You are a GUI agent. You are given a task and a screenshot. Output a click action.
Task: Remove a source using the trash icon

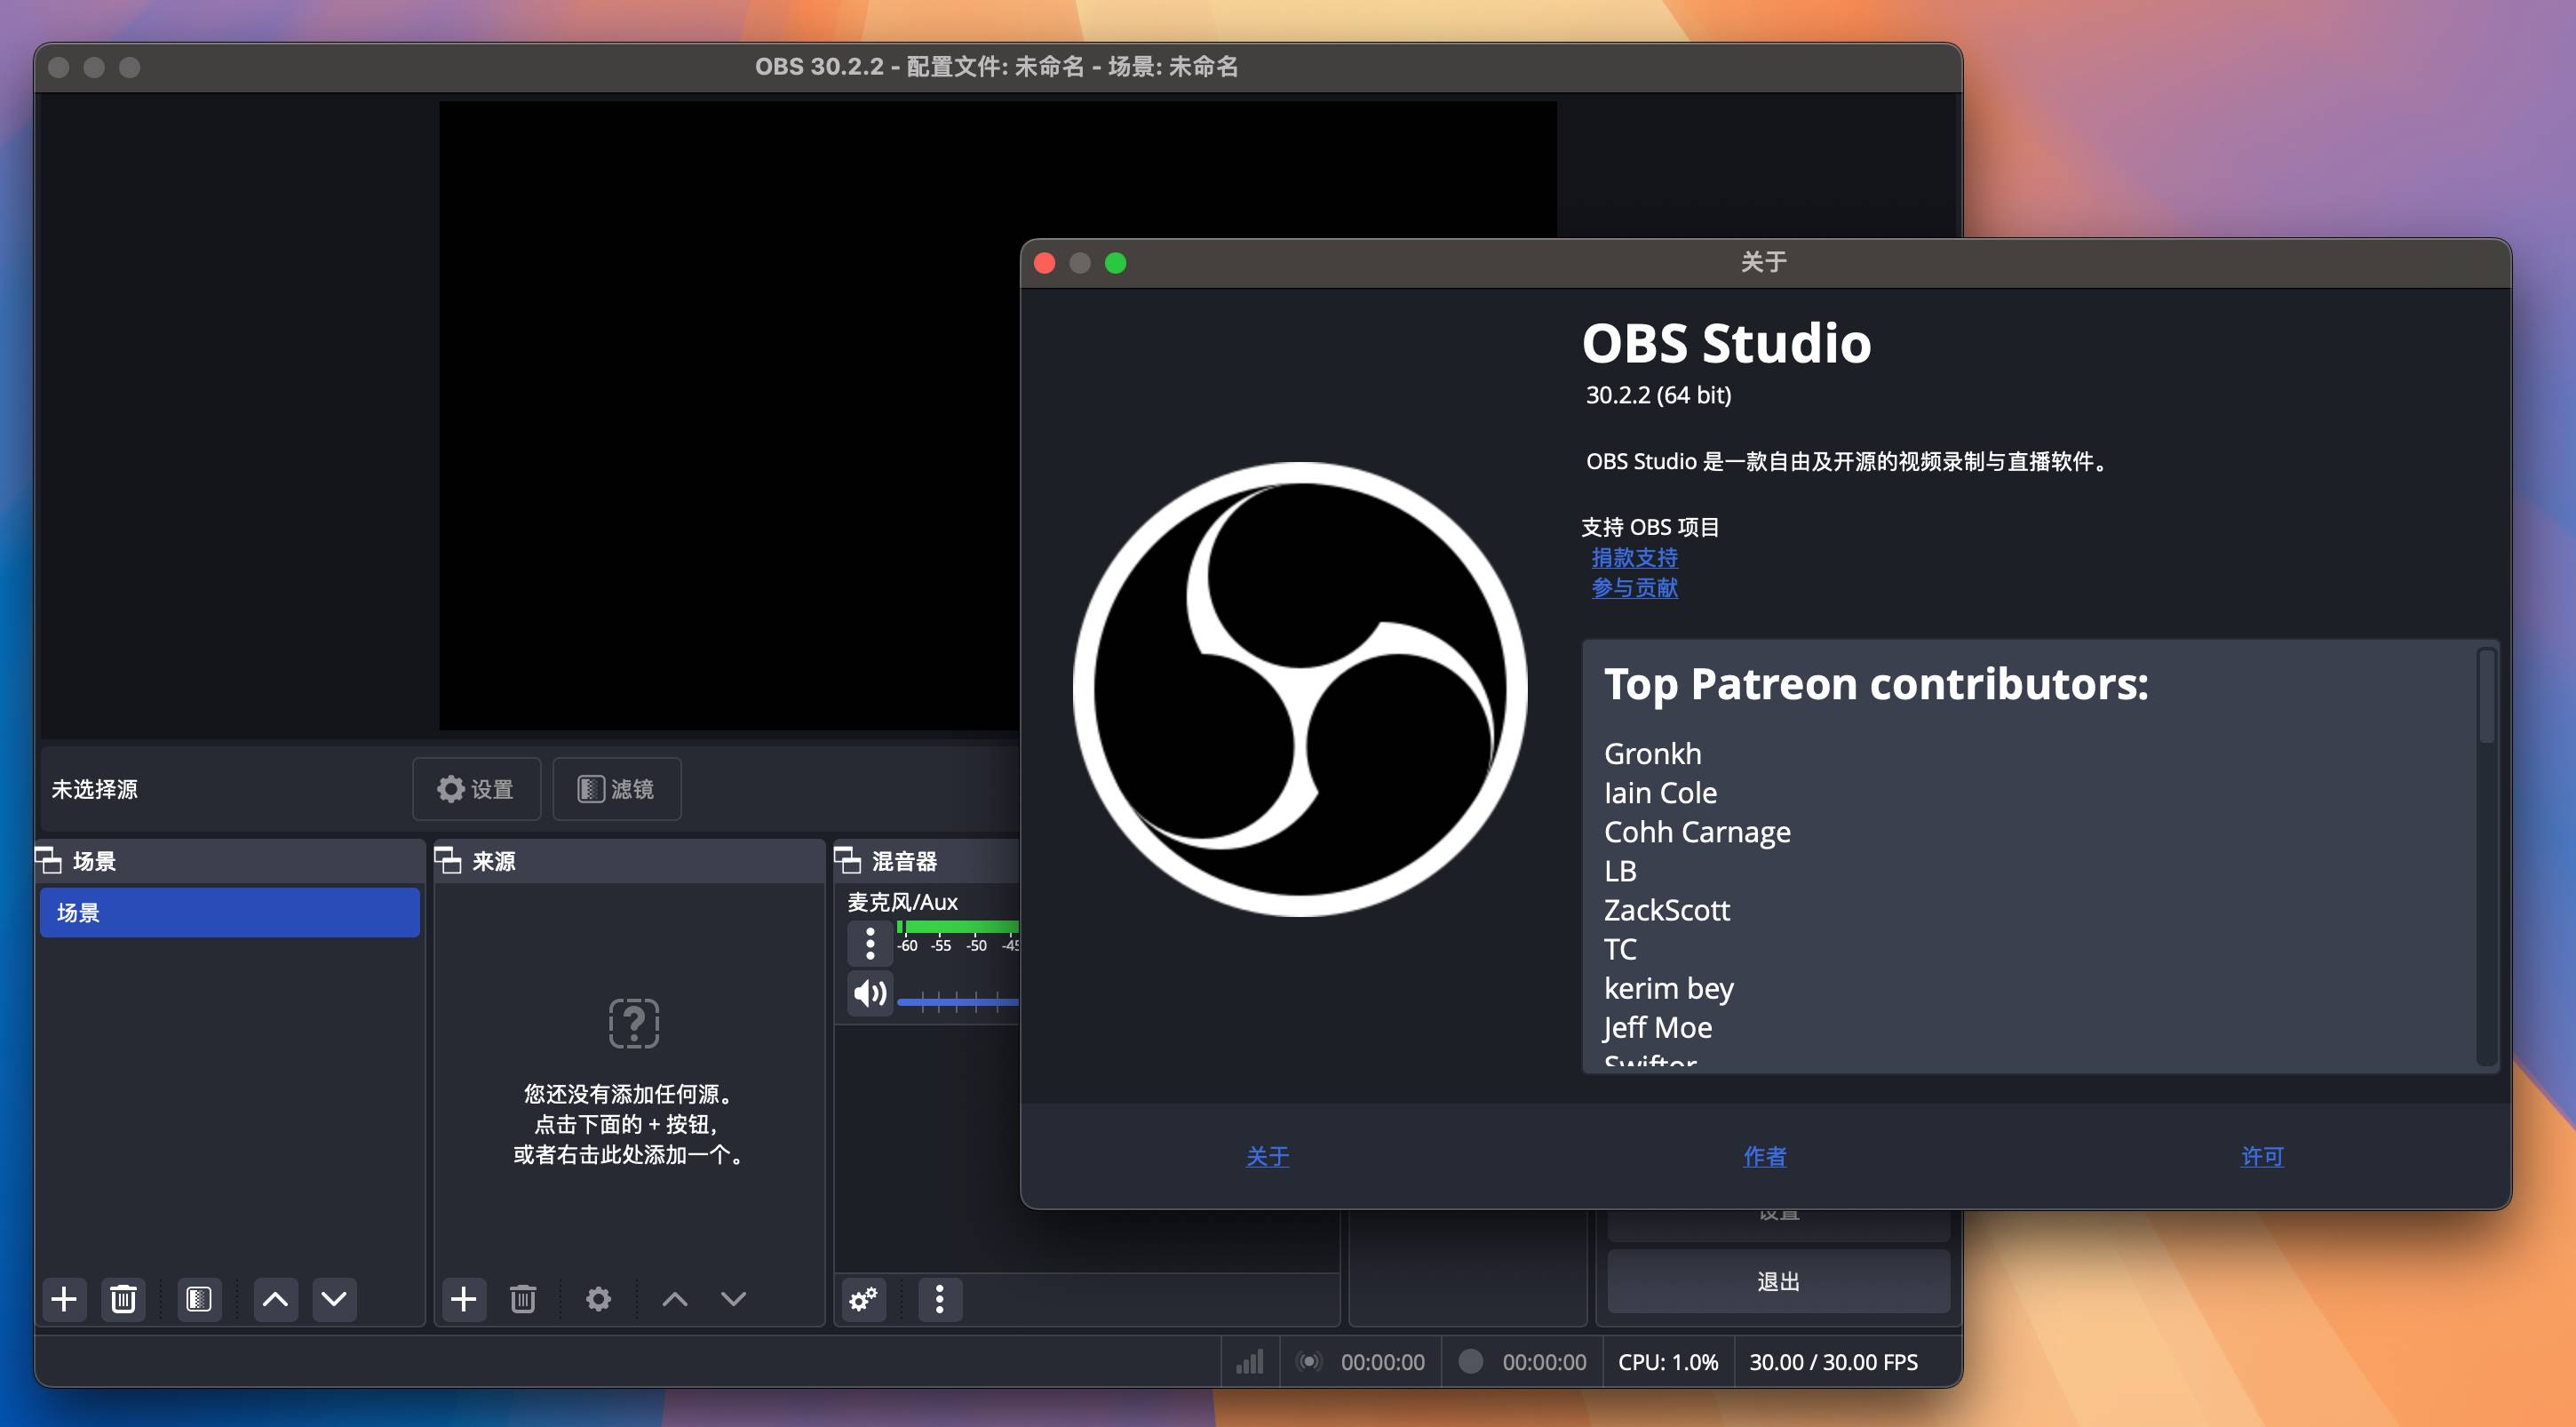[x=522, y=1299]
